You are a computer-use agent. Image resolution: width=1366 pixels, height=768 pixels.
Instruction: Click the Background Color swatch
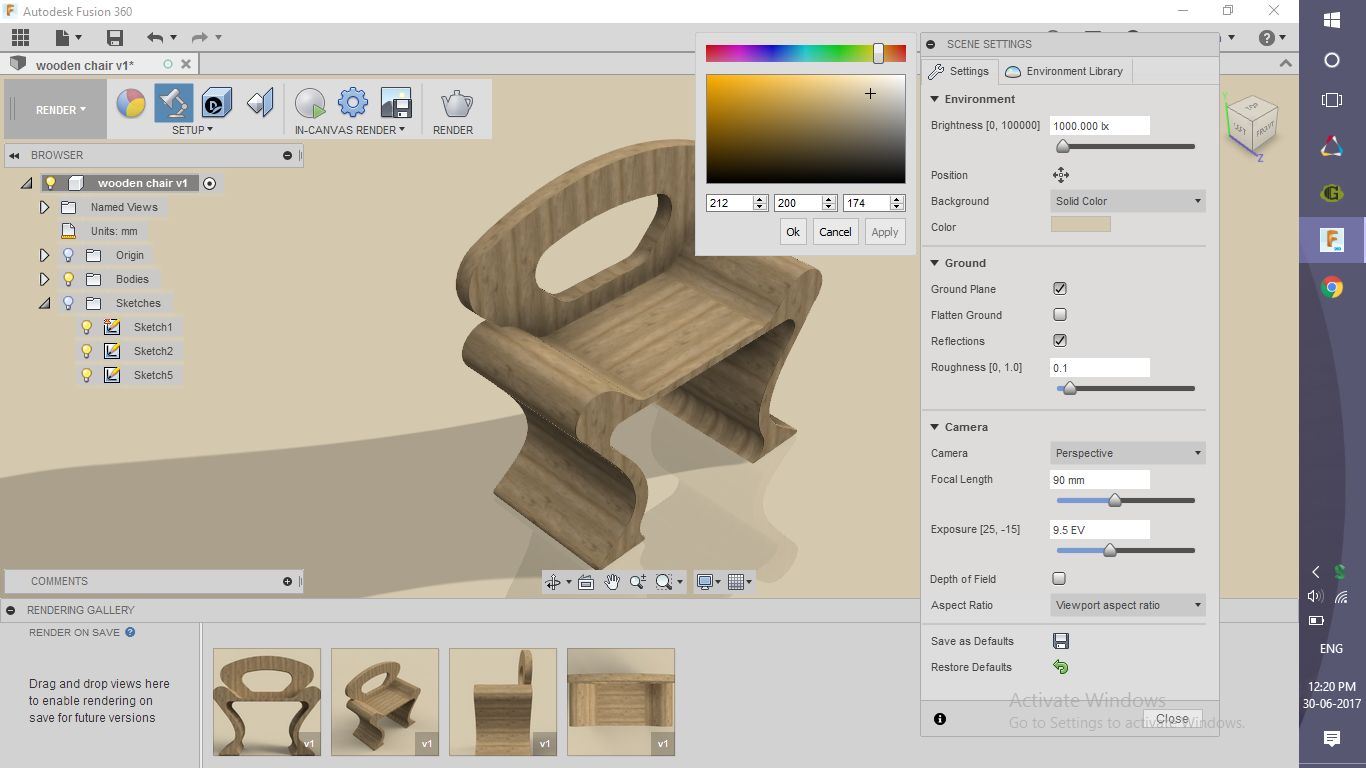click(1080, 225)
